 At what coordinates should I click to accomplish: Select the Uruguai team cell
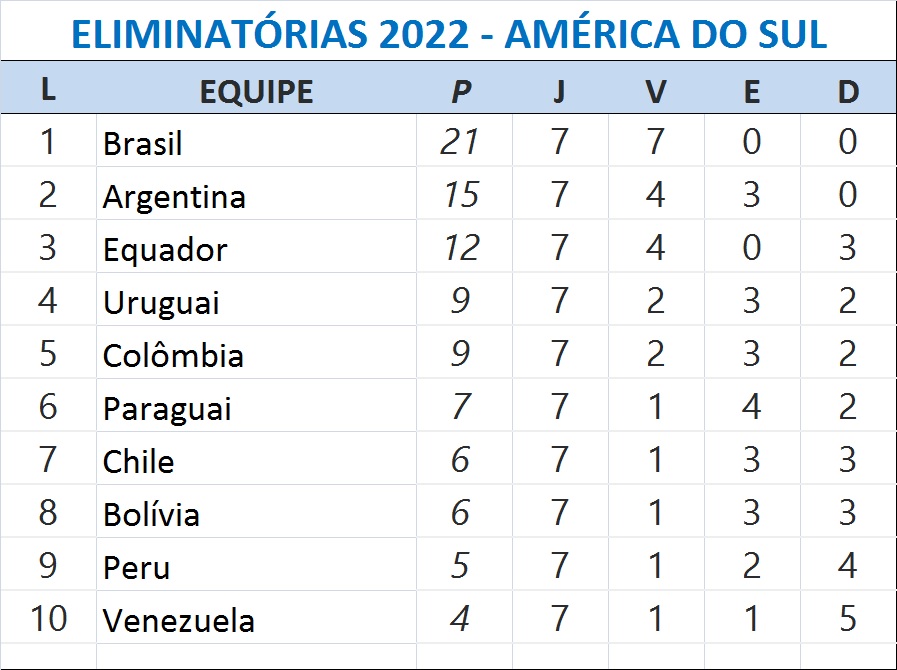[161, 303]
